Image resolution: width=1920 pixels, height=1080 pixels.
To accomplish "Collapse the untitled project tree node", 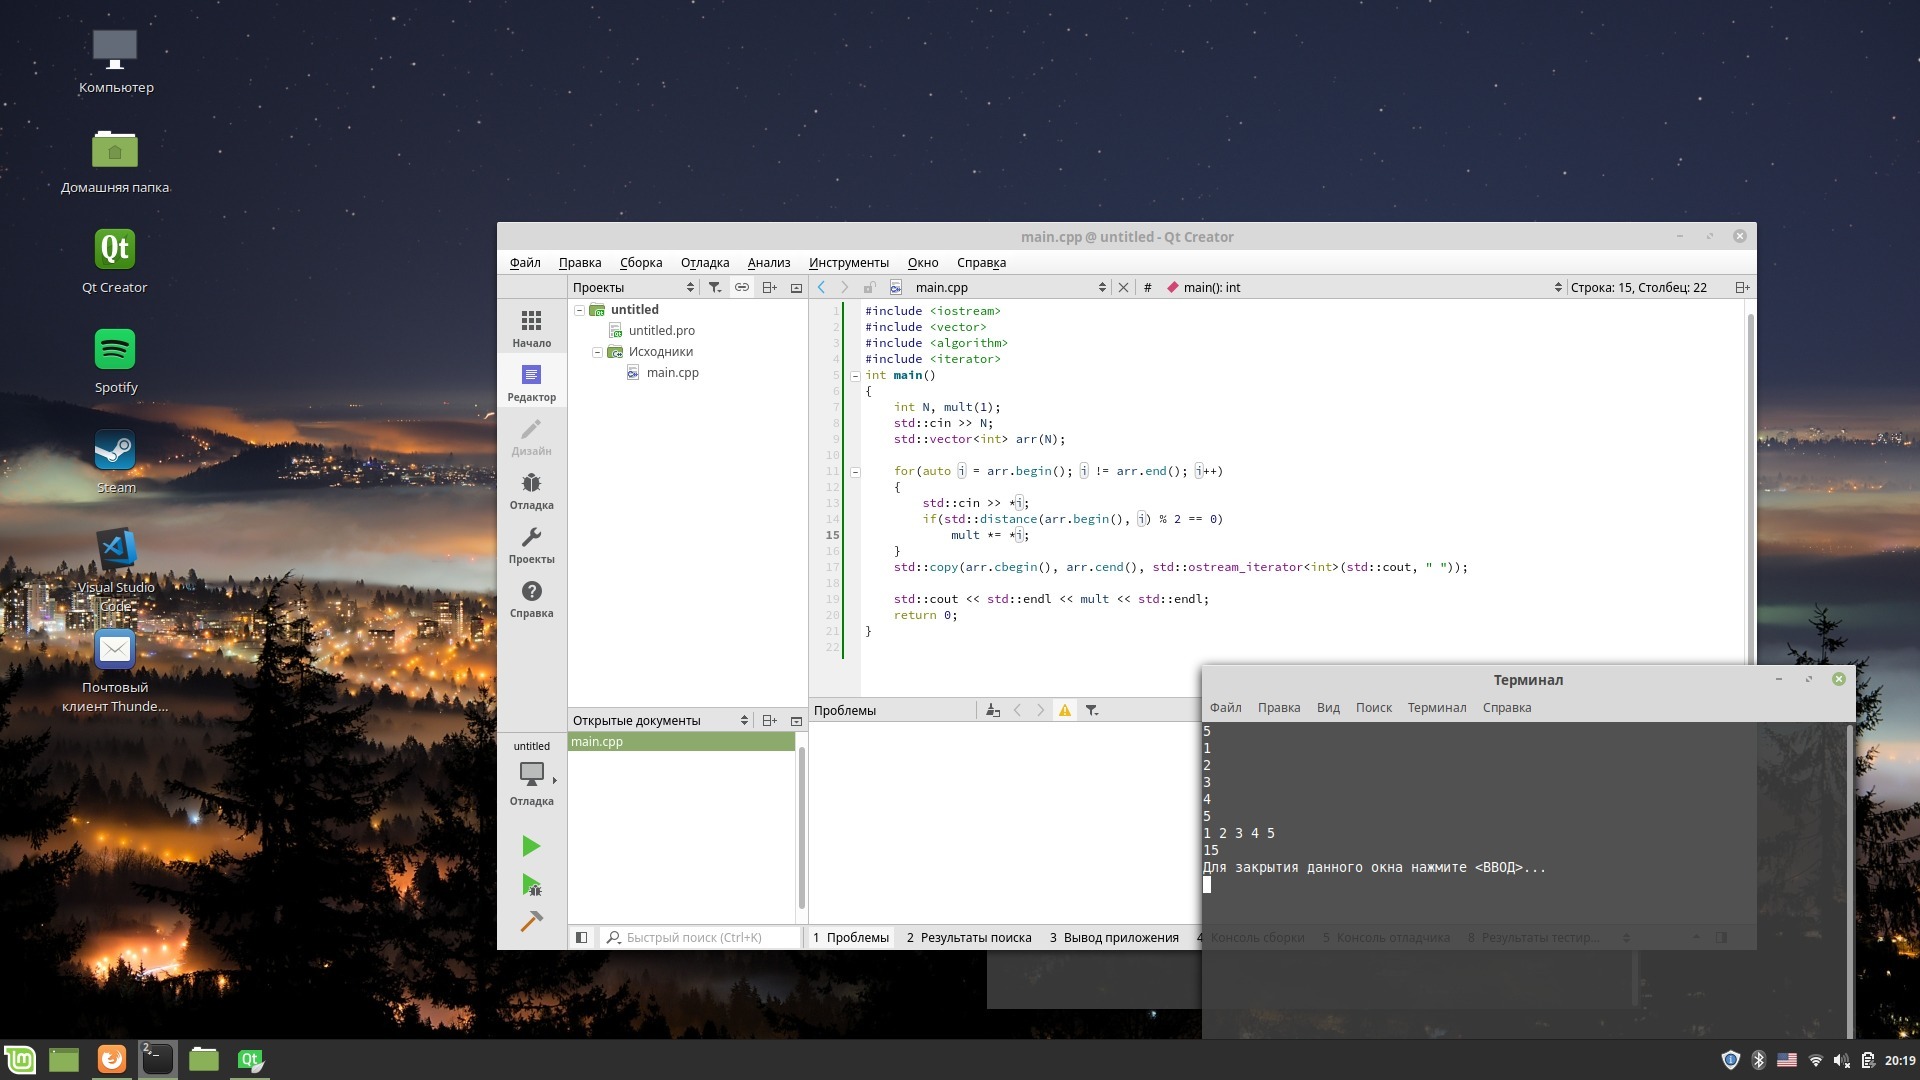I will click(x=579, y=310).
